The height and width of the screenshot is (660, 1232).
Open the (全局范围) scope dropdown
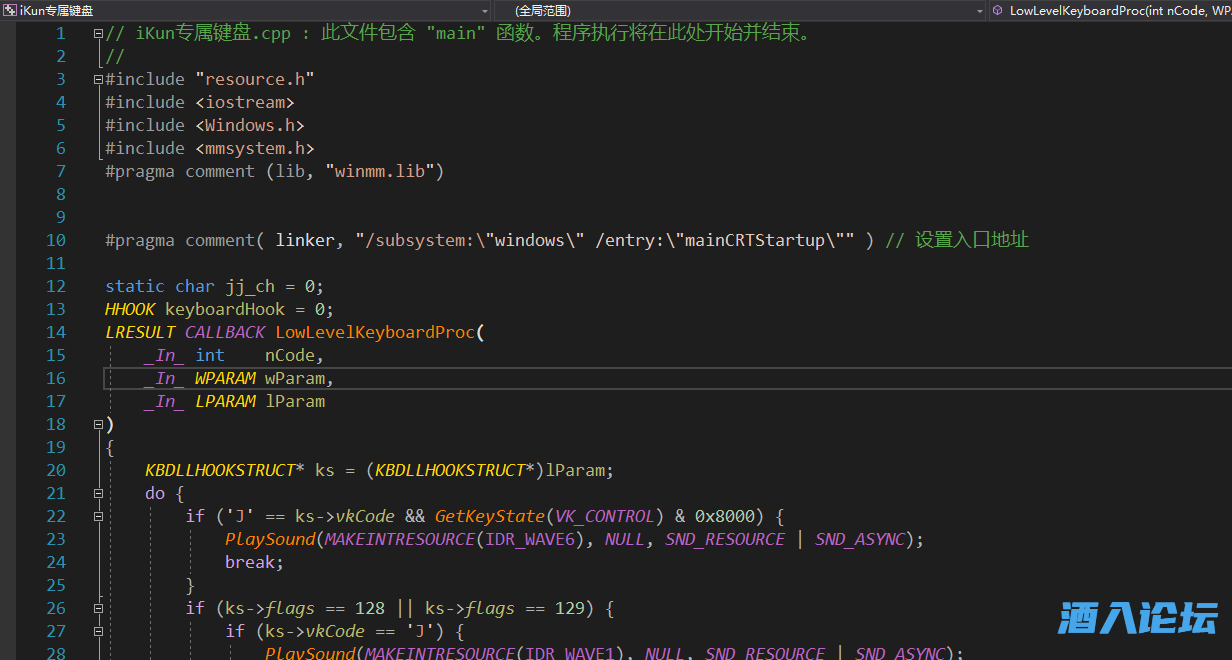(740, 10)
